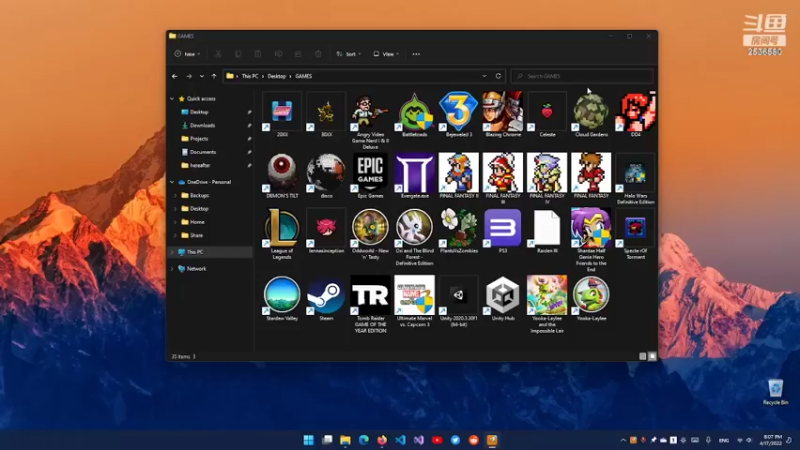Select Shantae Half Genie Hero shortcut
This screenshot has height=450, width=800.
[591, 238]
